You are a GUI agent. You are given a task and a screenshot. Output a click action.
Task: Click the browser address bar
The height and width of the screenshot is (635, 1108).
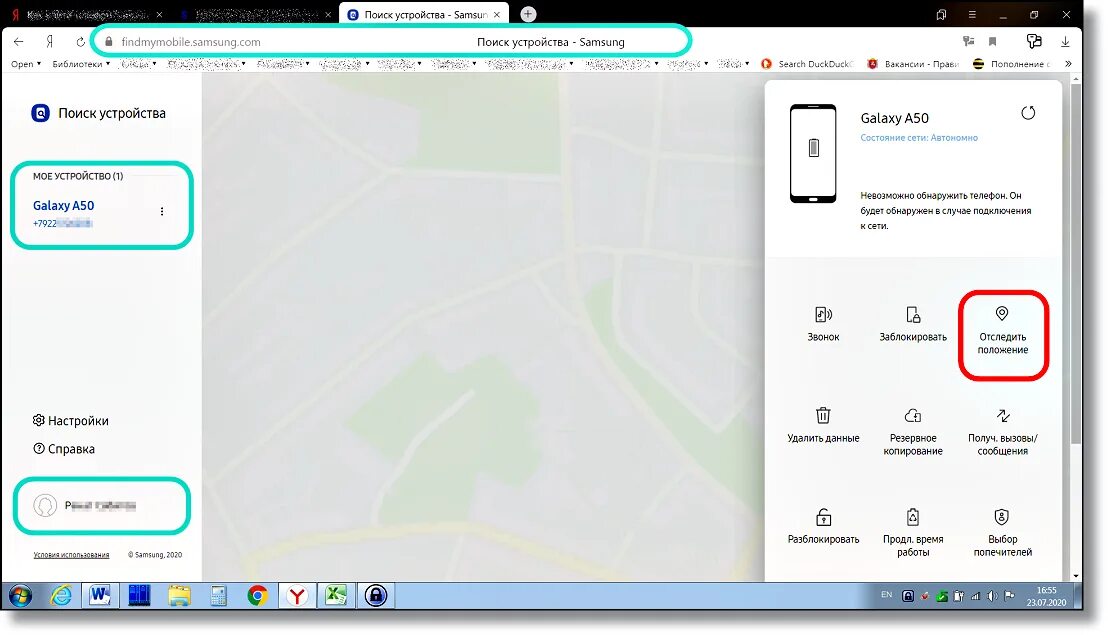point(391,42)
